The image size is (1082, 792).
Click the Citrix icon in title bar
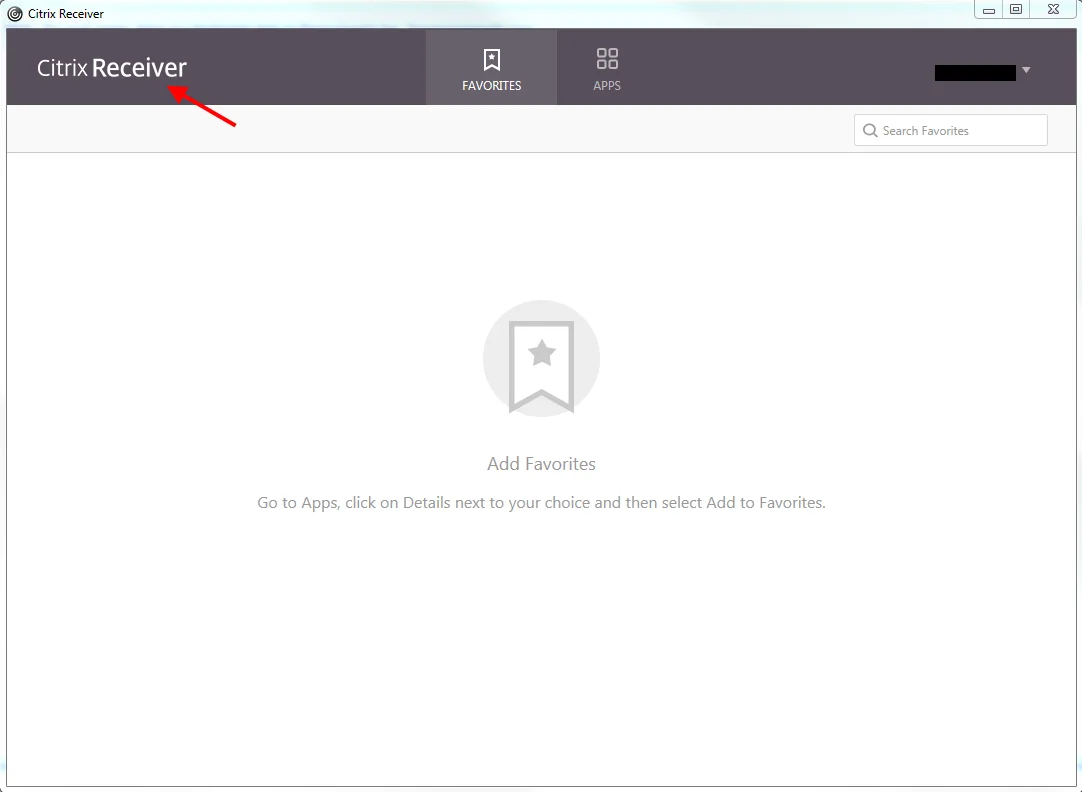14,13
